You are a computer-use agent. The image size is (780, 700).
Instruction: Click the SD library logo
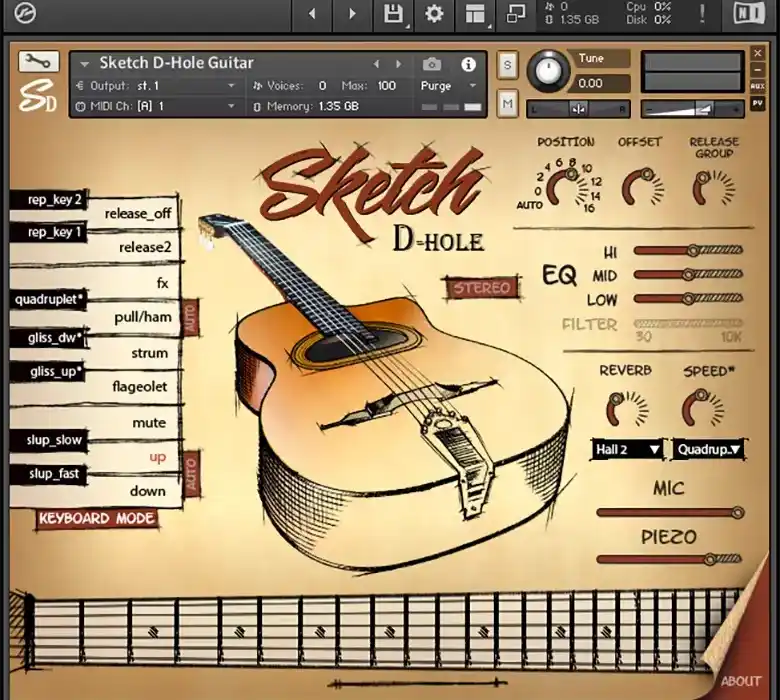point(37,96)
